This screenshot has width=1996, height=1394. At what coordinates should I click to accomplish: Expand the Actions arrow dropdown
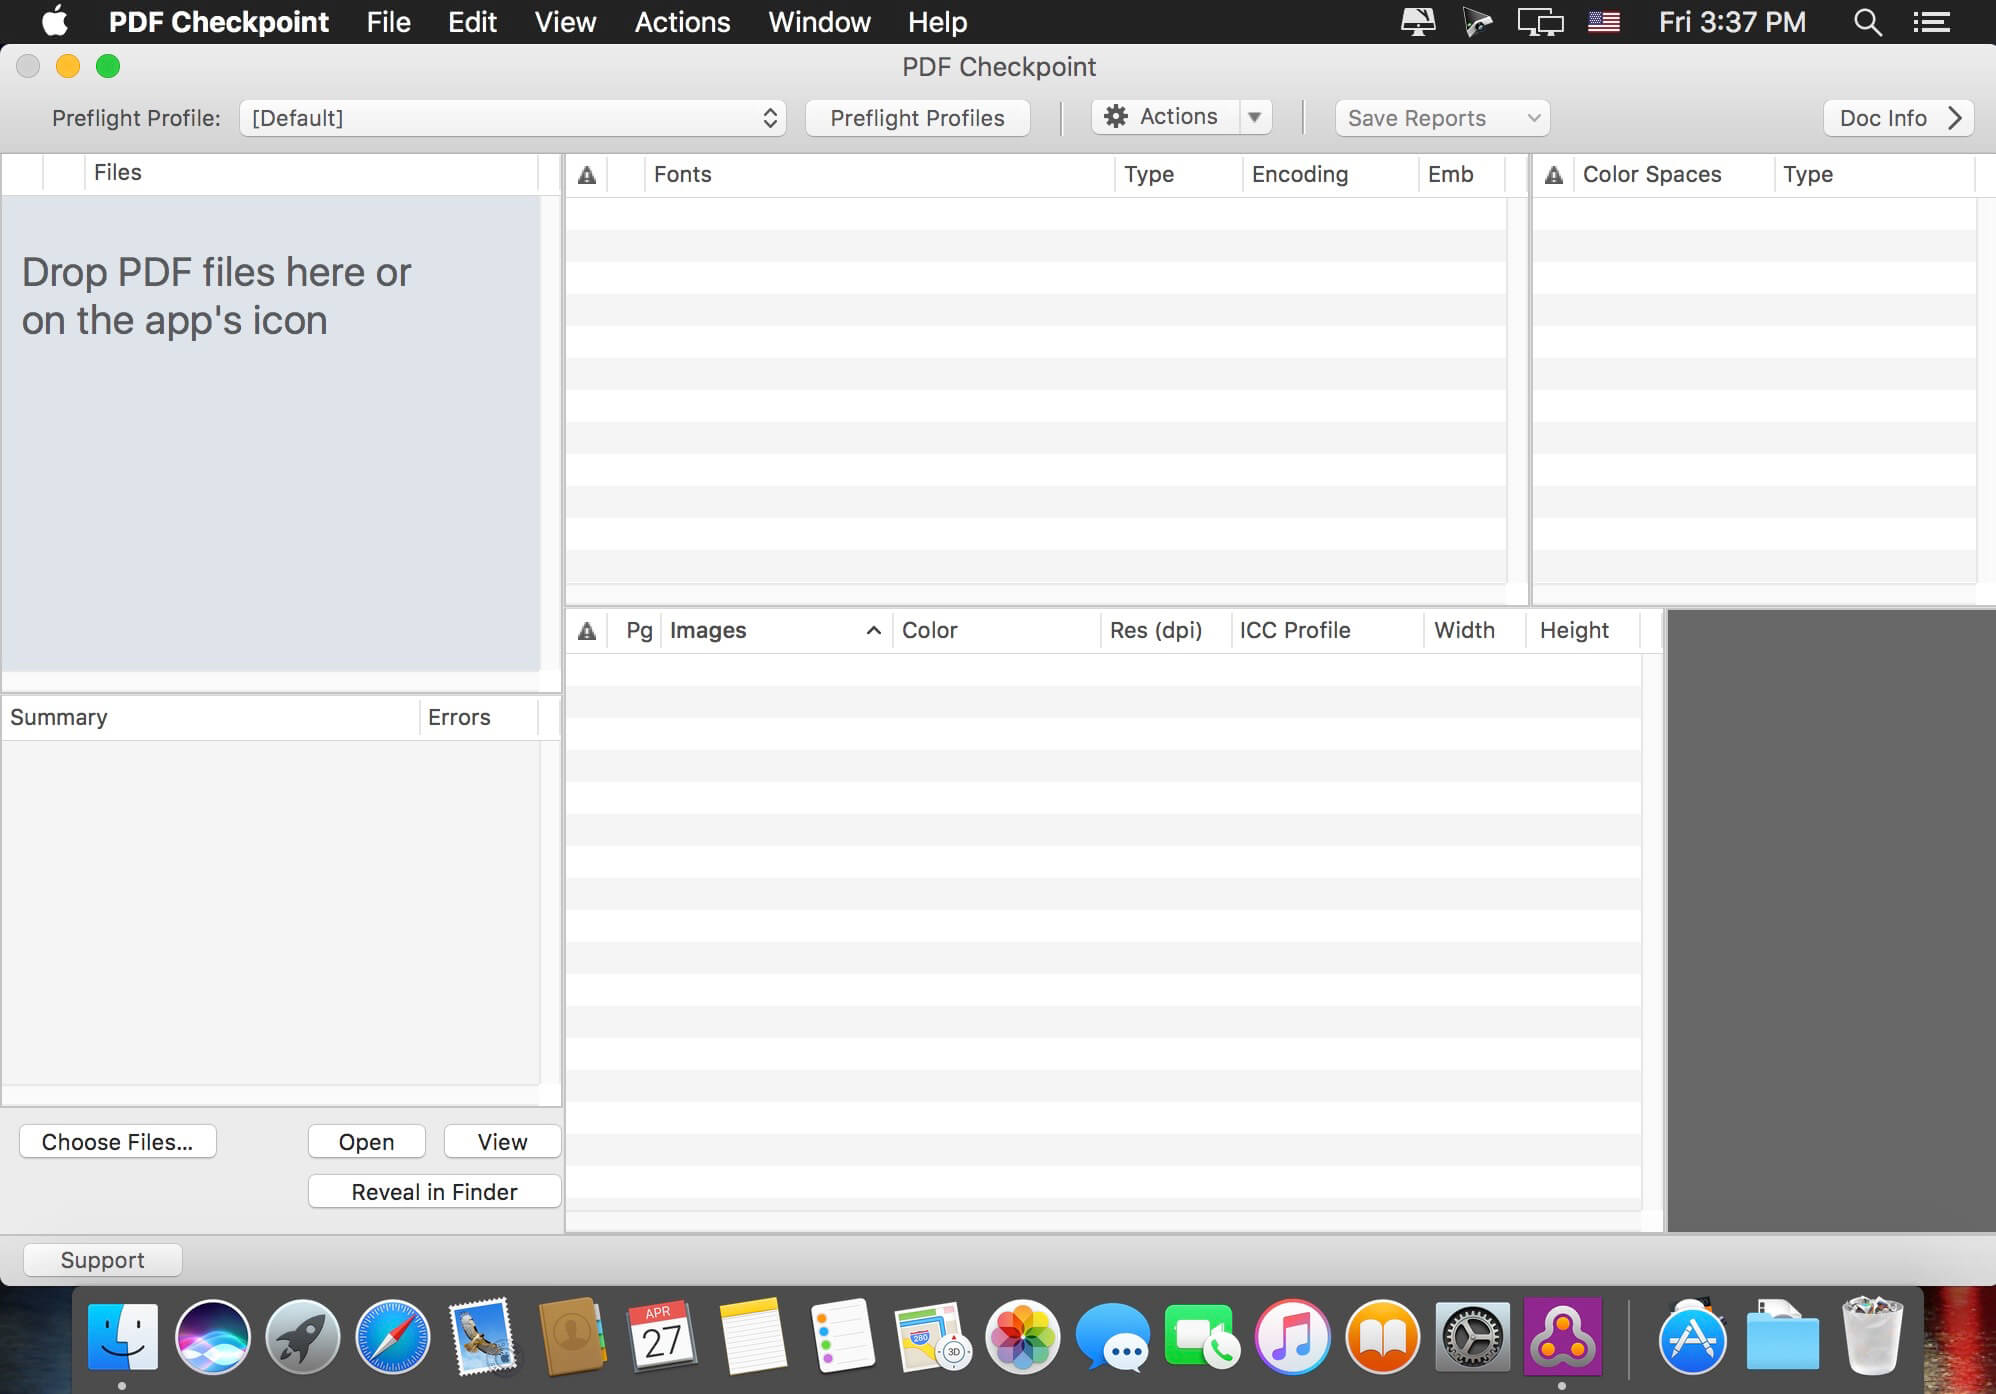click(1254, 117)
